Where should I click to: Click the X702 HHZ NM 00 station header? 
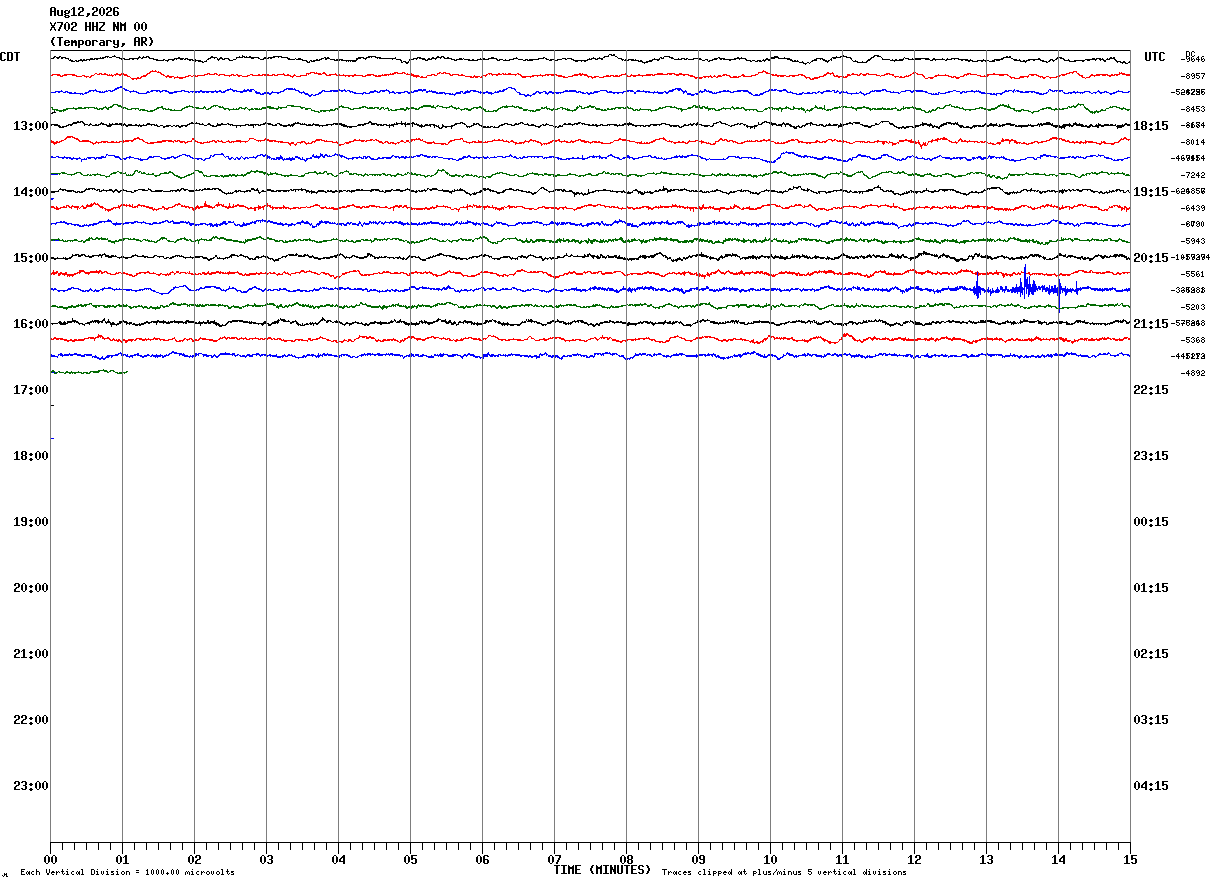point(98,27)
